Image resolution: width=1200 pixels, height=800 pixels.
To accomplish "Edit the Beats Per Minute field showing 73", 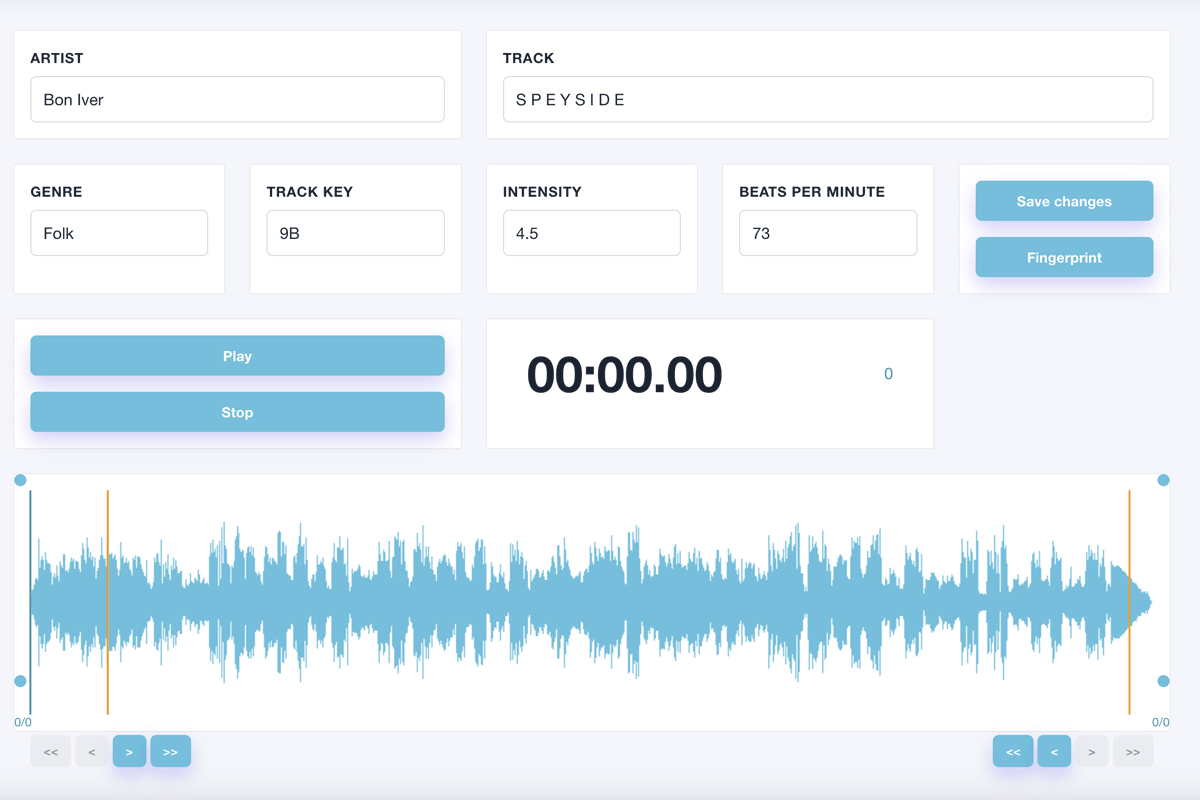I will (828, 233).
